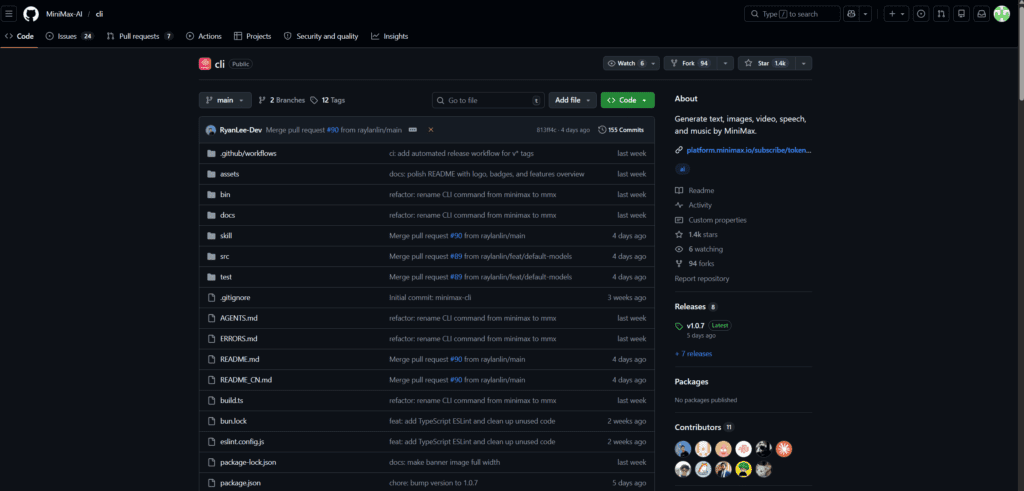Open the Readme link in About
The width and height of the screenshot is (1024, 491).
[701, 191]
